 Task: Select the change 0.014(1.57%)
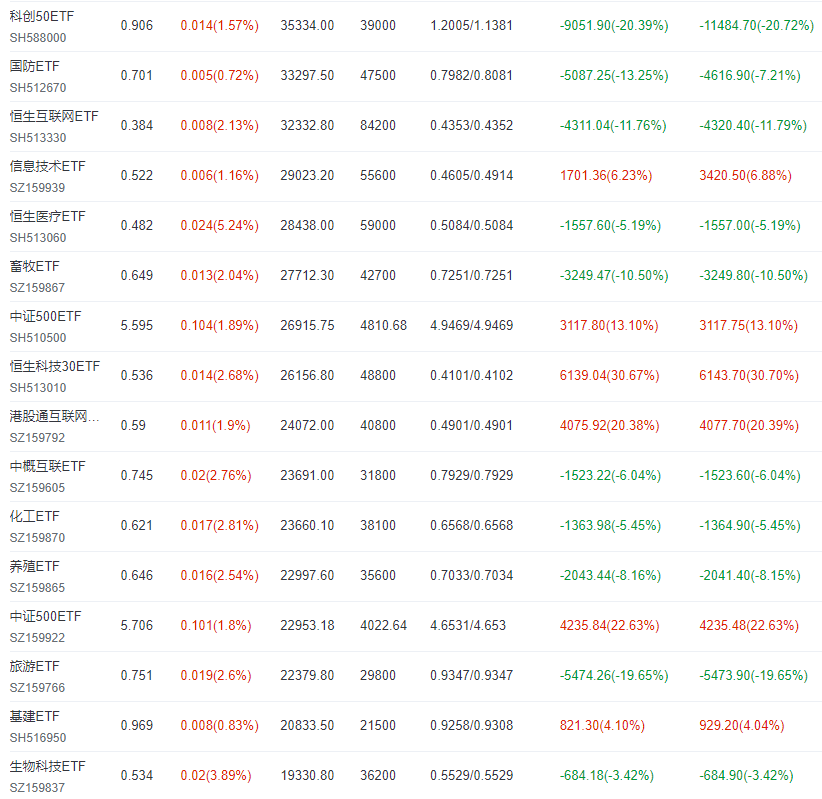(x=220, y=25)
